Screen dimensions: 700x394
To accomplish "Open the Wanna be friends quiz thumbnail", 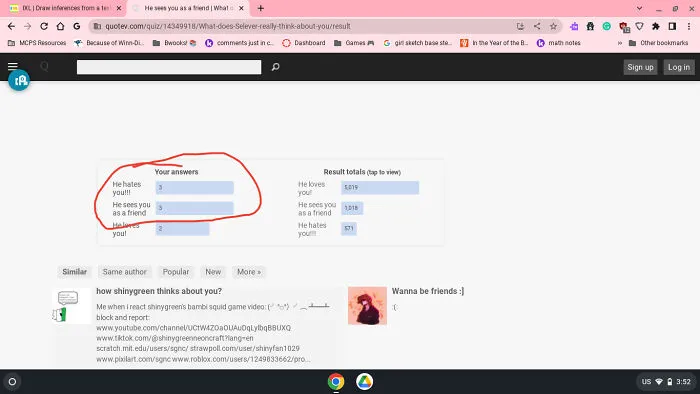I will 367,306.
